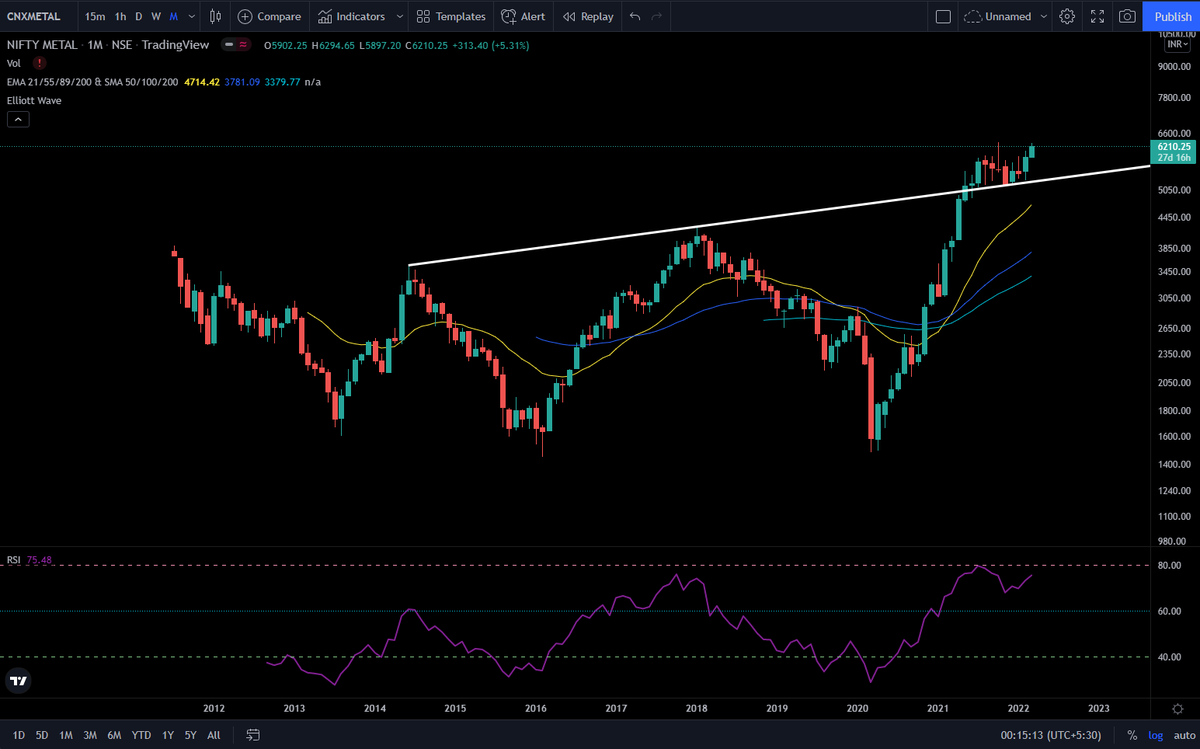Toggle auto scale mode

point(1184,735)
